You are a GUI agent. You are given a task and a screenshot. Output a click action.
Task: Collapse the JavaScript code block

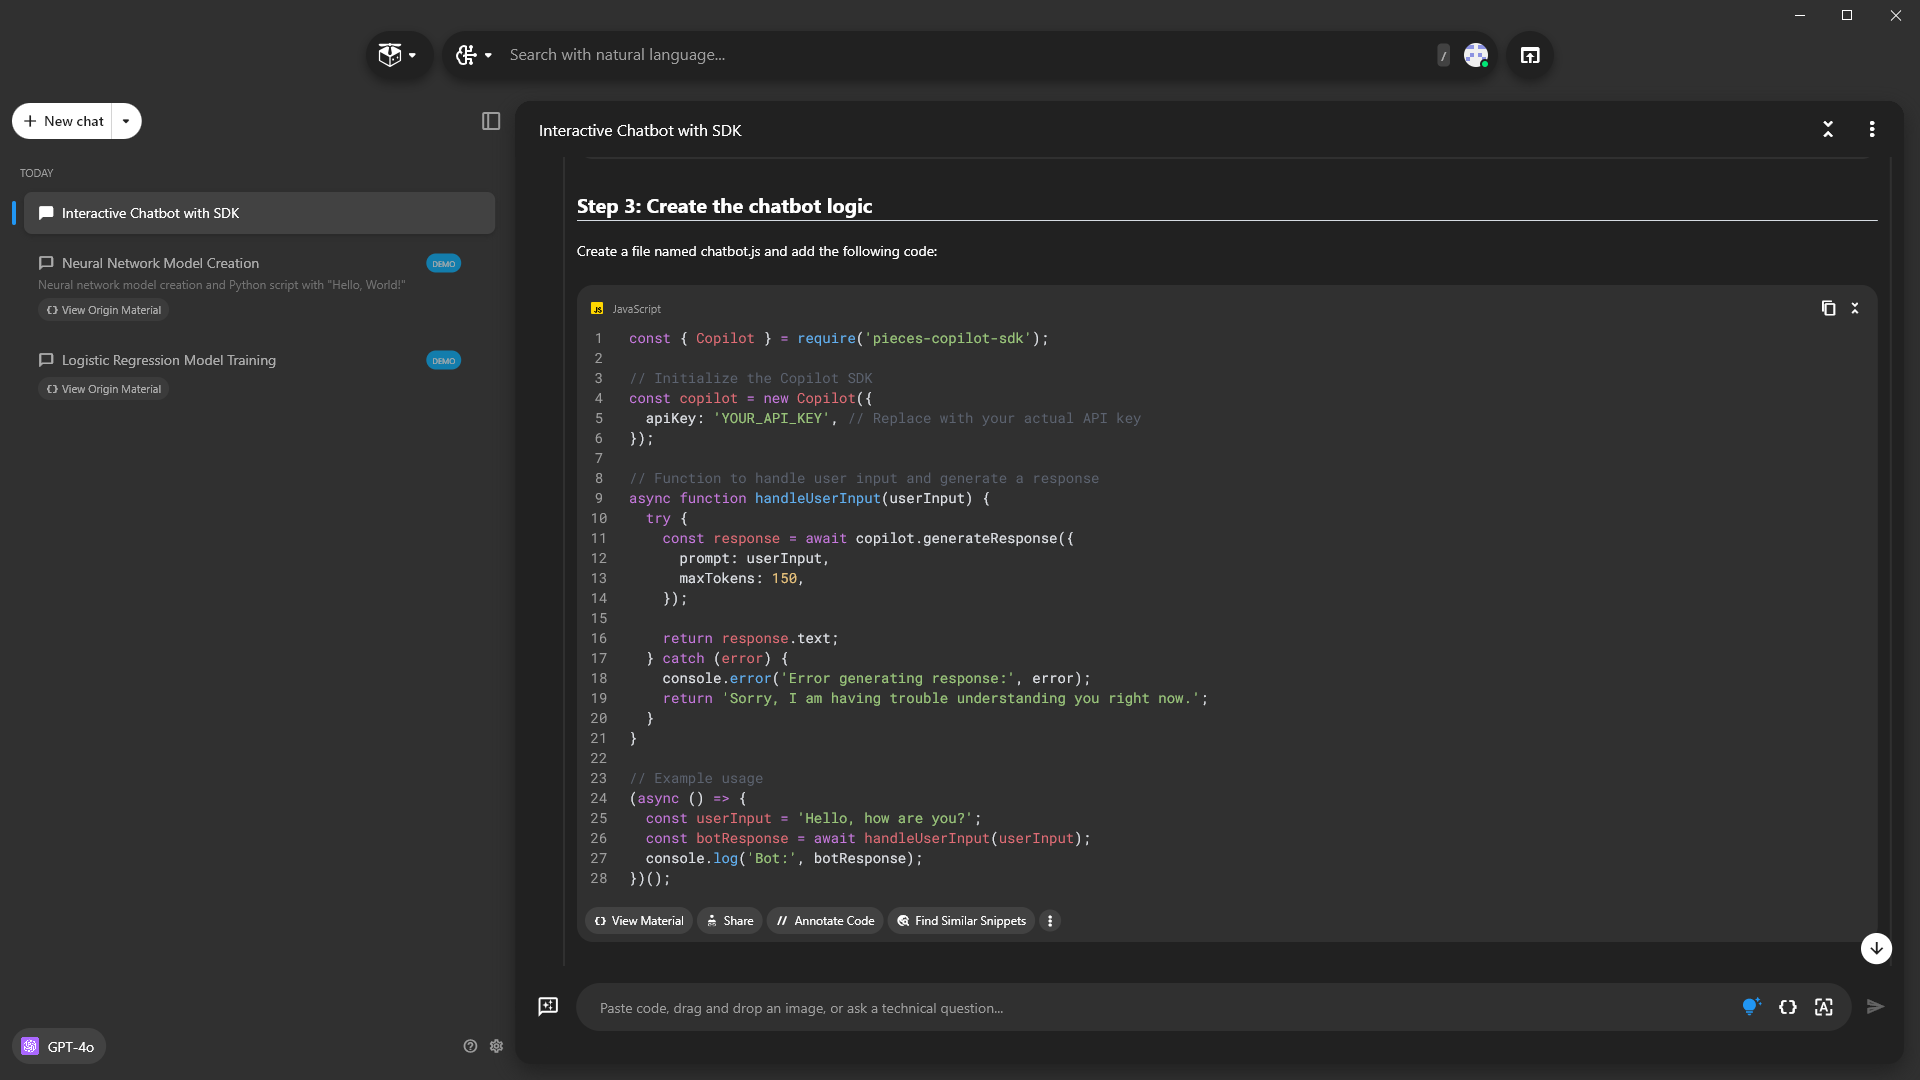pyautogui.click(x=1855, y=308)
